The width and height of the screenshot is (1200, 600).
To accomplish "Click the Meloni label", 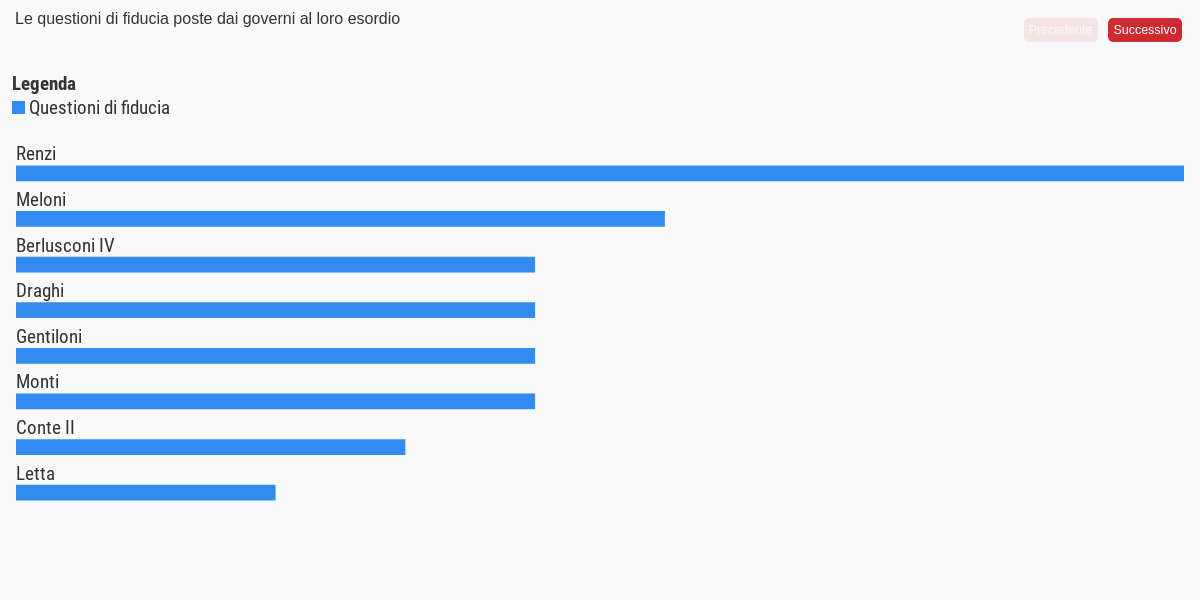I will tap(41, 200).
